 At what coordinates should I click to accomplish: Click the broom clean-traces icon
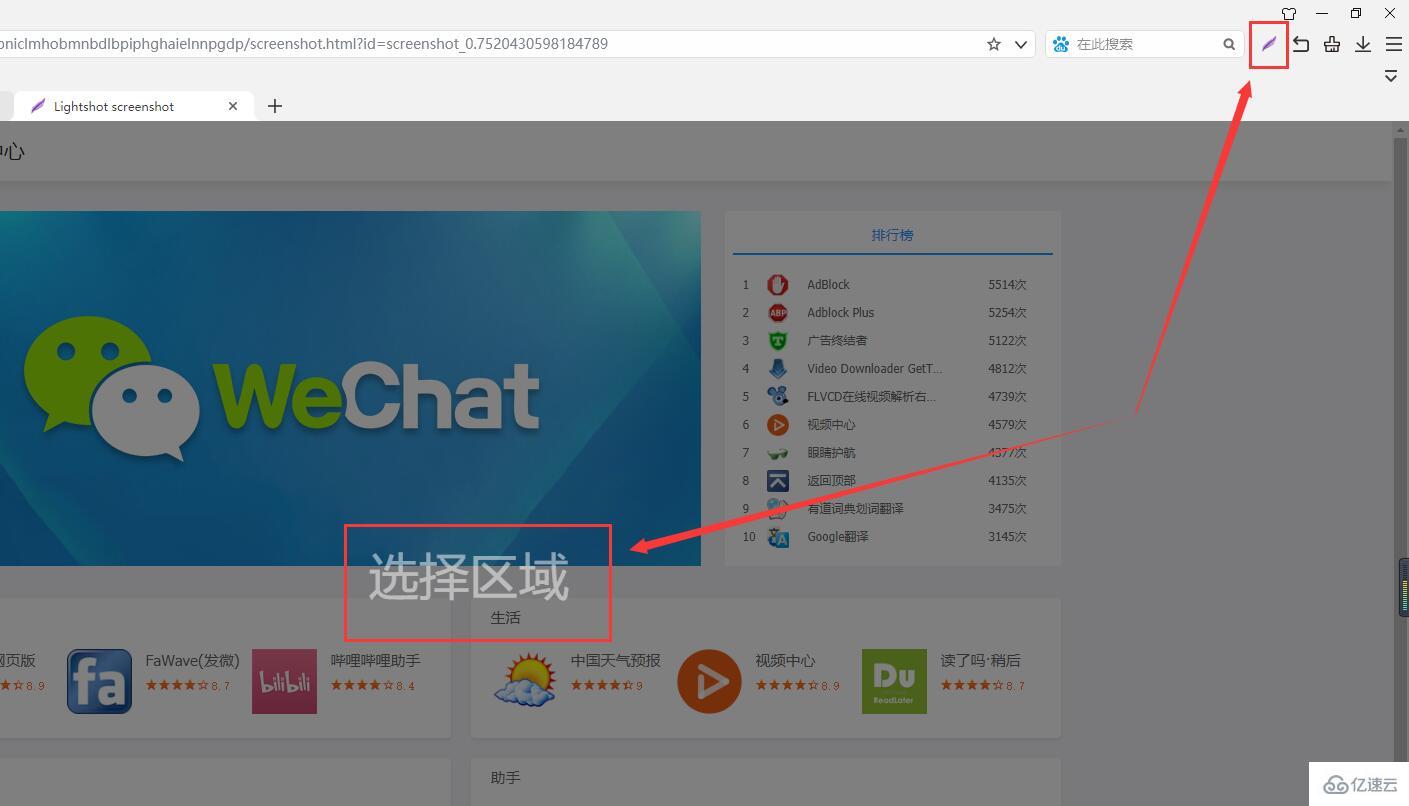point(1332,44)
